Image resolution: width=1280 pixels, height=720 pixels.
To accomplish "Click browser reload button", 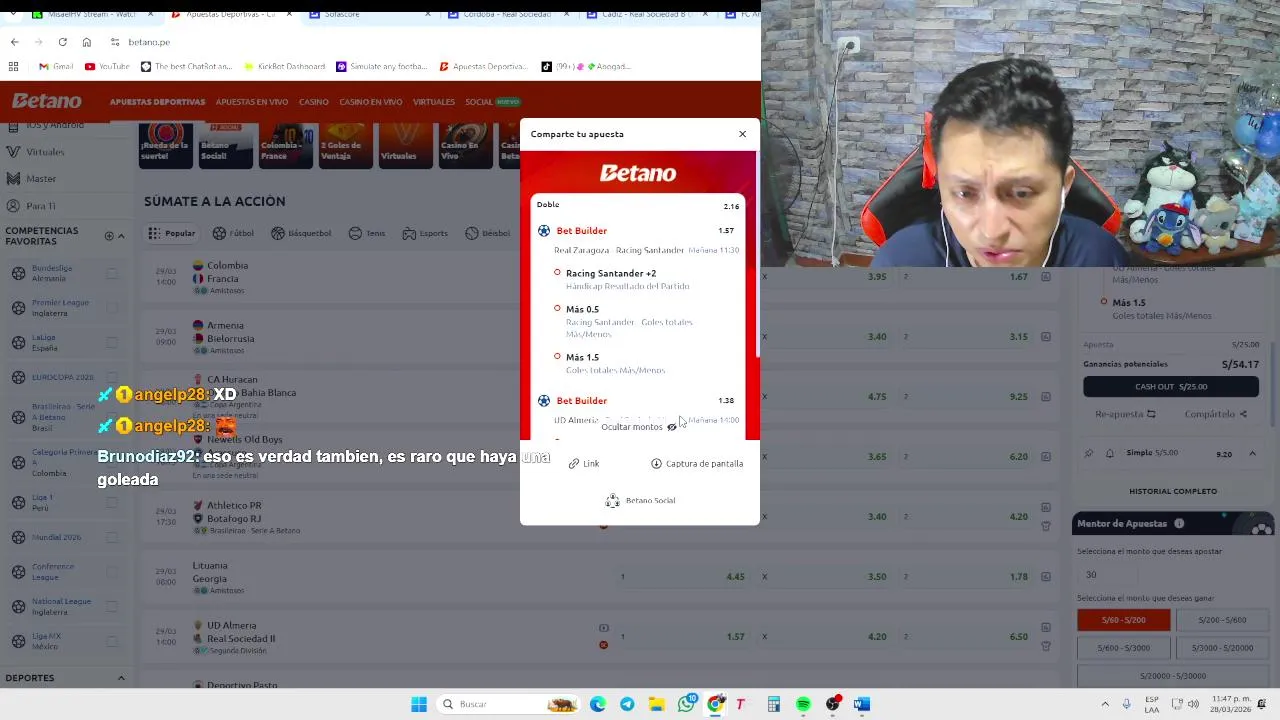I will pyautogui.click(x=62, y=42).
